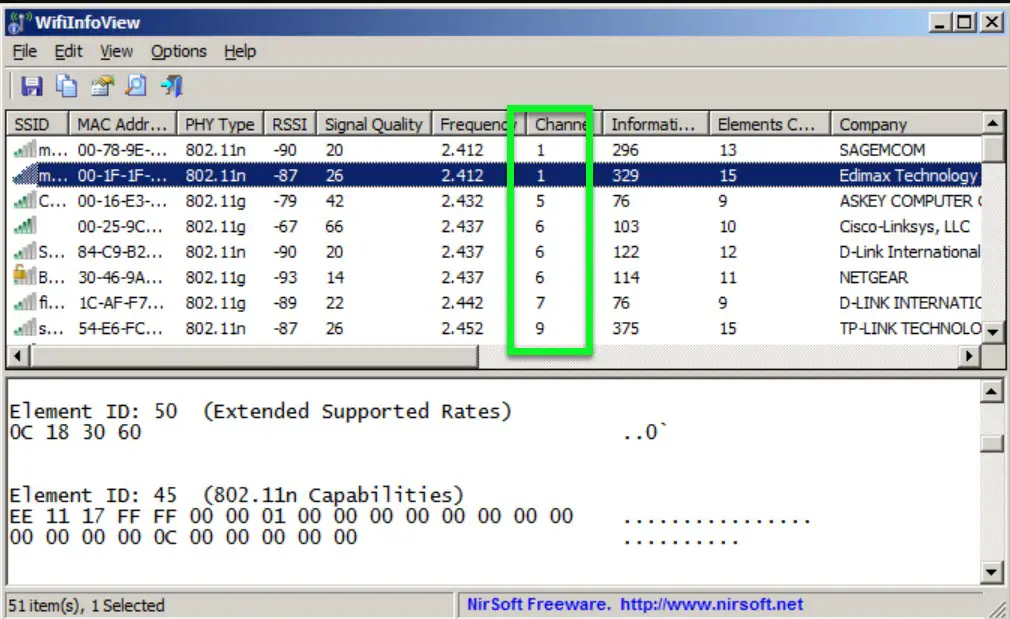Sort by the Information Size column header
The image size is (1010, 619).
point(656,124)
